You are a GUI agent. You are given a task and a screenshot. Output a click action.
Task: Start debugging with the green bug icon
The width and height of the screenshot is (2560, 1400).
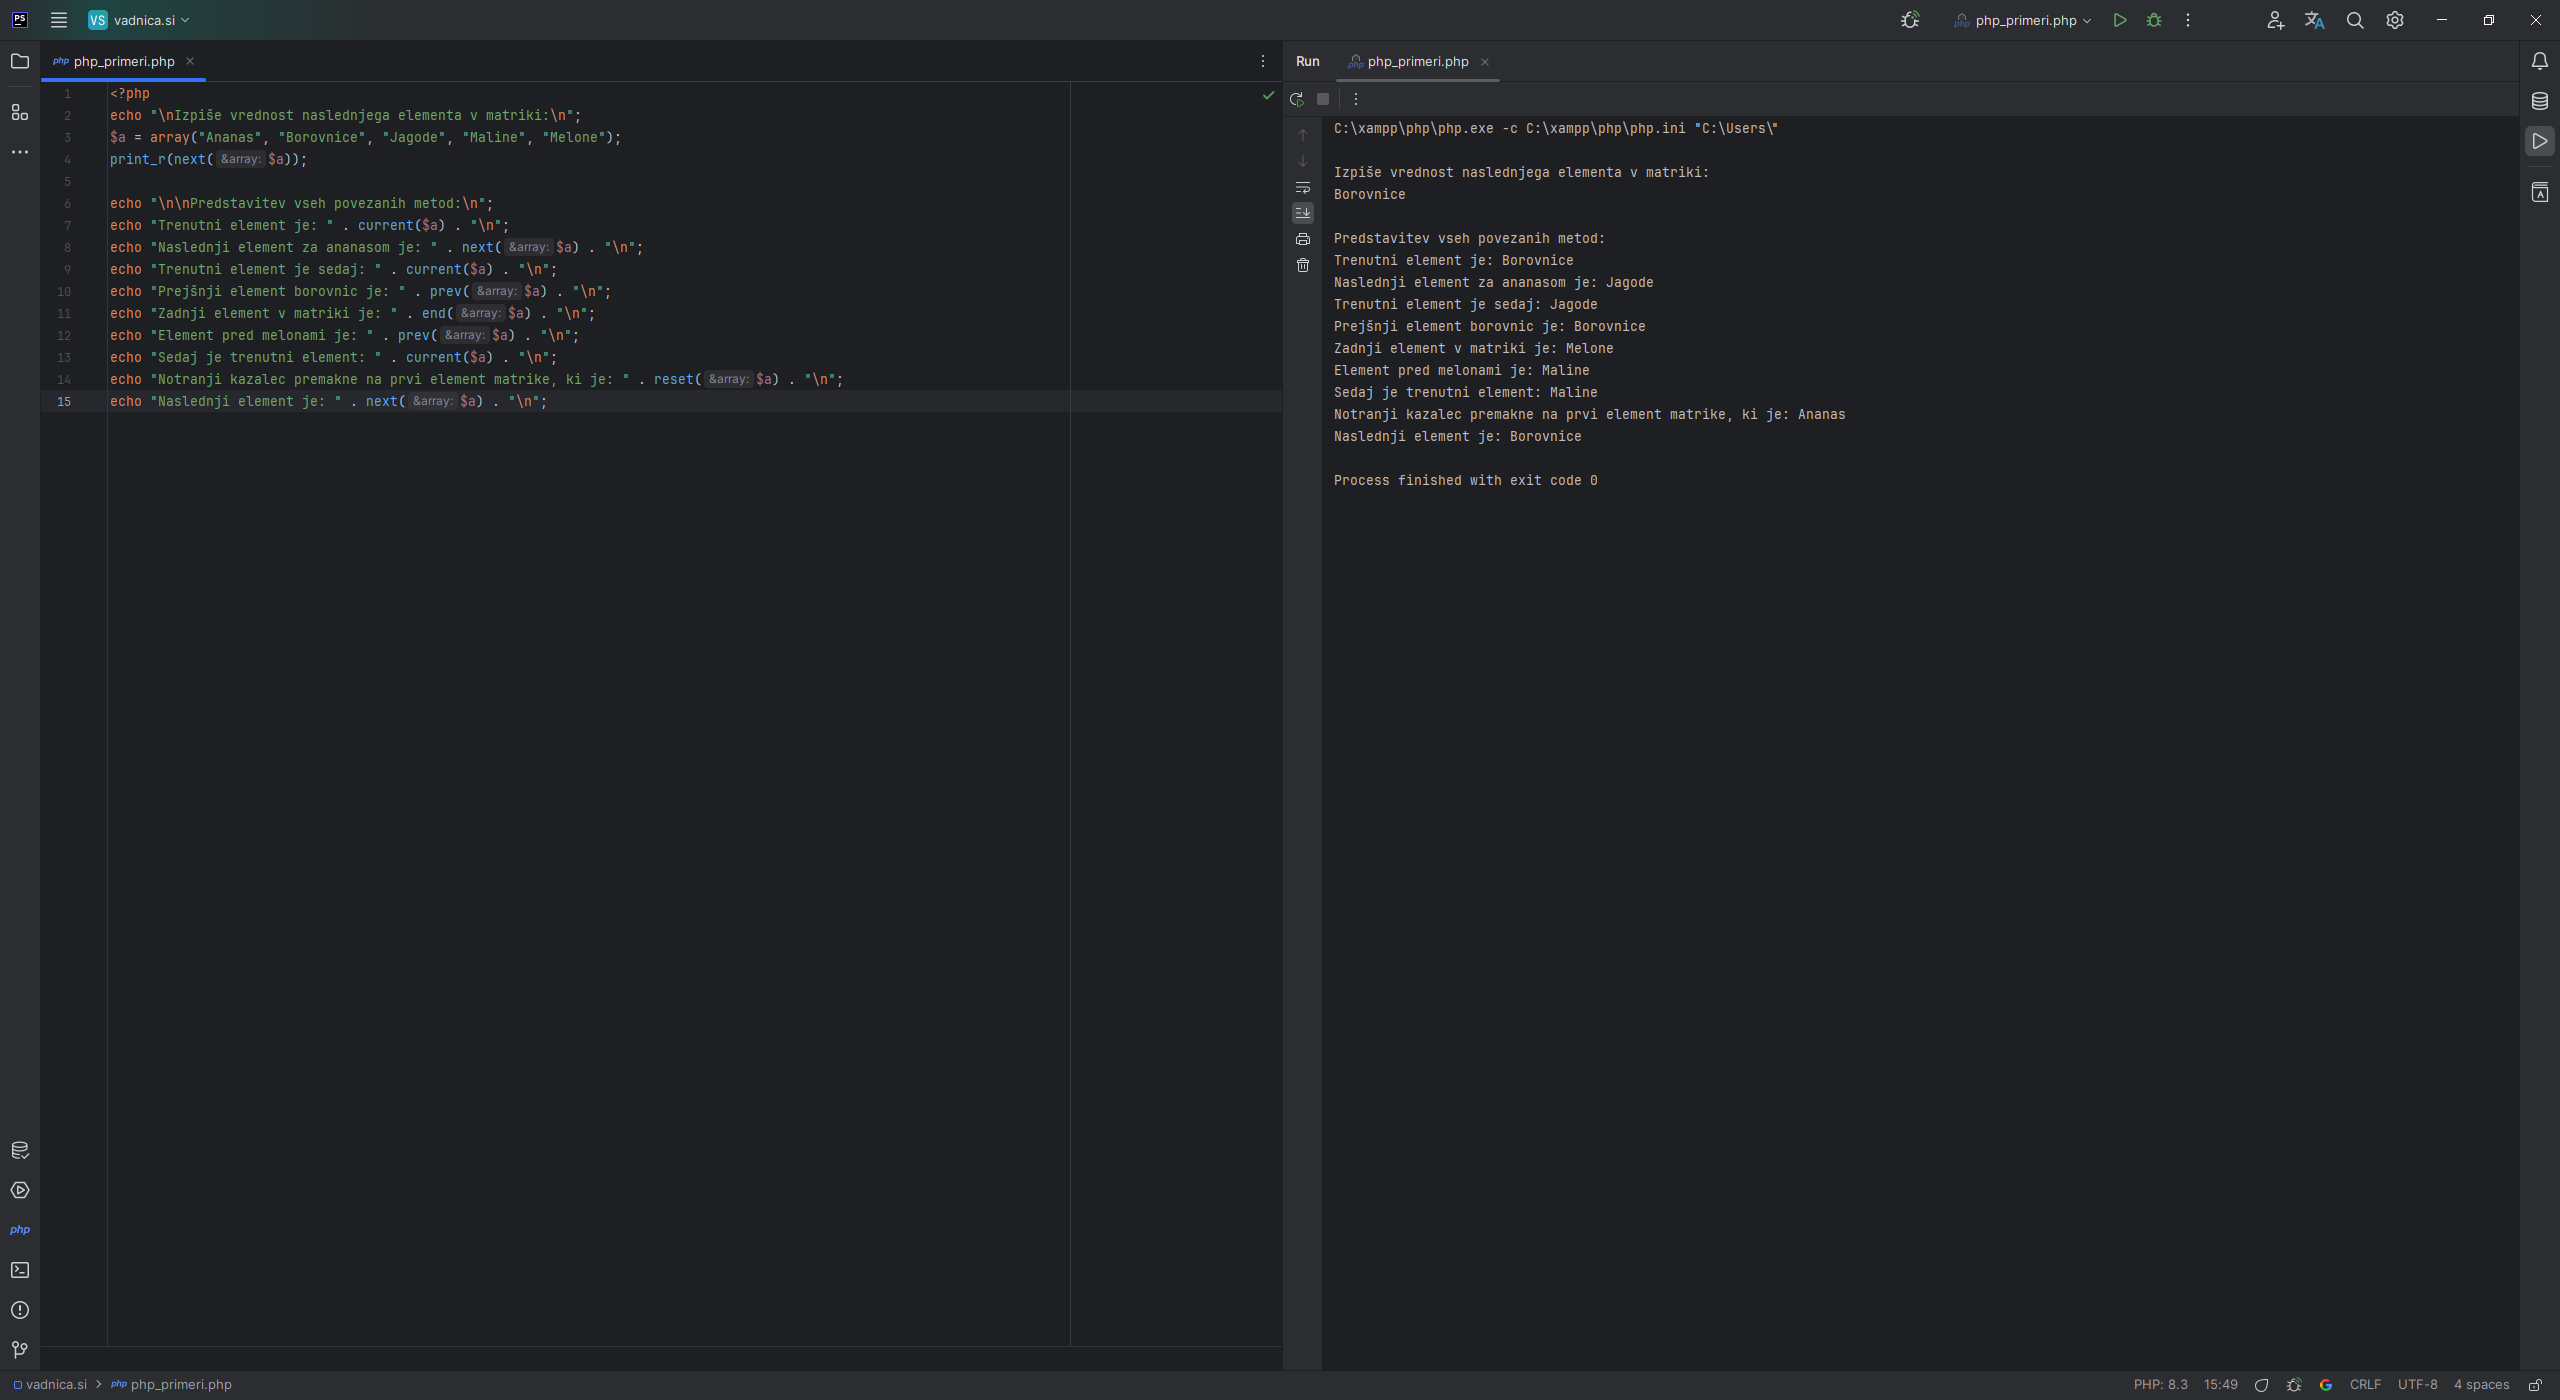click(x=2154, y=20)
